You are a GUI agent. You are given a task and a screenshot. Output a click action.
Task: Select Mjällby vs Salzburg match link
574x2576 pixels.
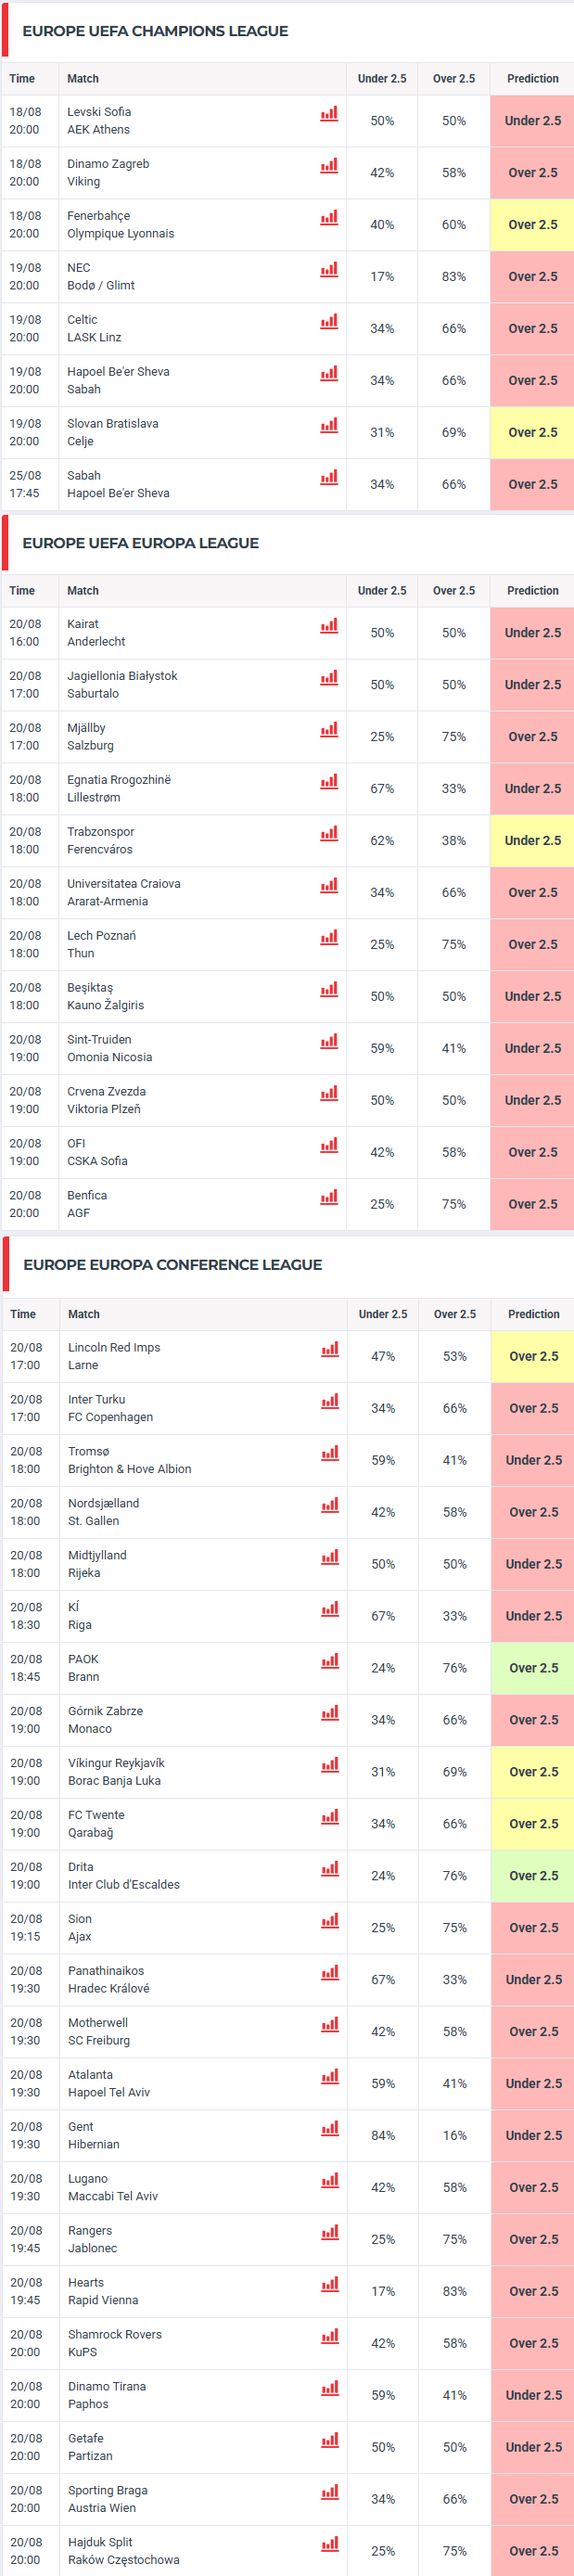point(90,737)
